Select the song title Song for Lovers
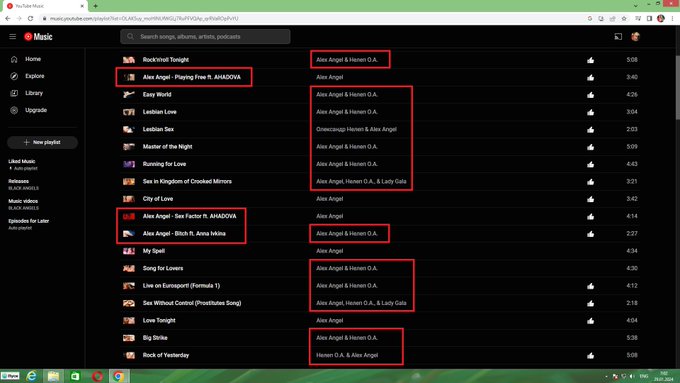This screenshot has width=680, height=383. tap(163, 268)
